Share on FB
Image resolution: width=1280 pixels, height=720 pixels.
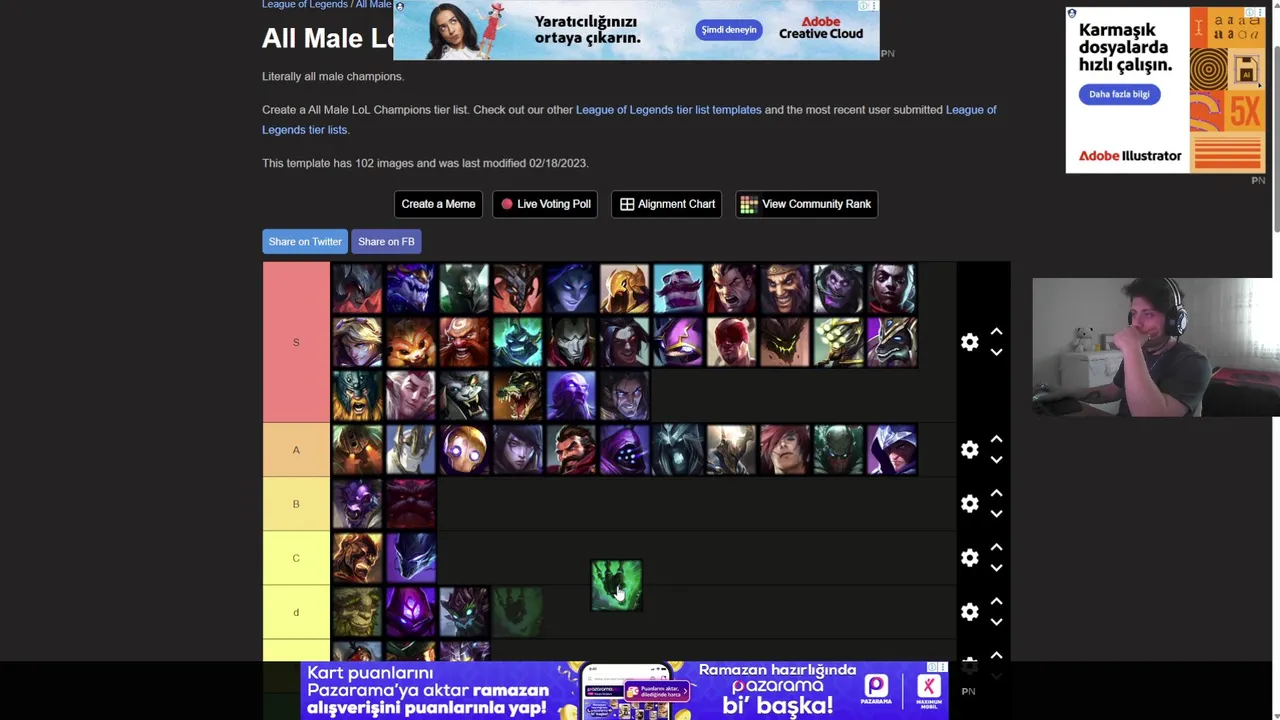coord(386,241)
